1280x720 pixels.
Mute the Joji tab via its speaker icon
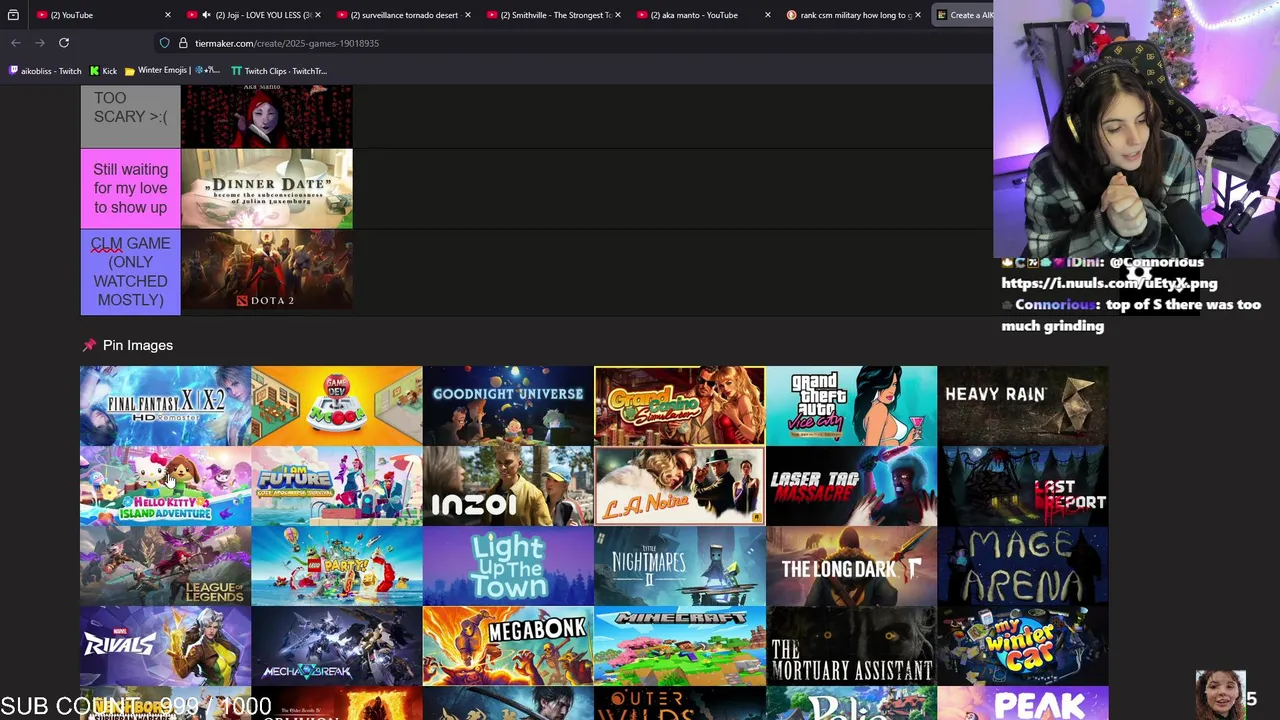point(206,15)
